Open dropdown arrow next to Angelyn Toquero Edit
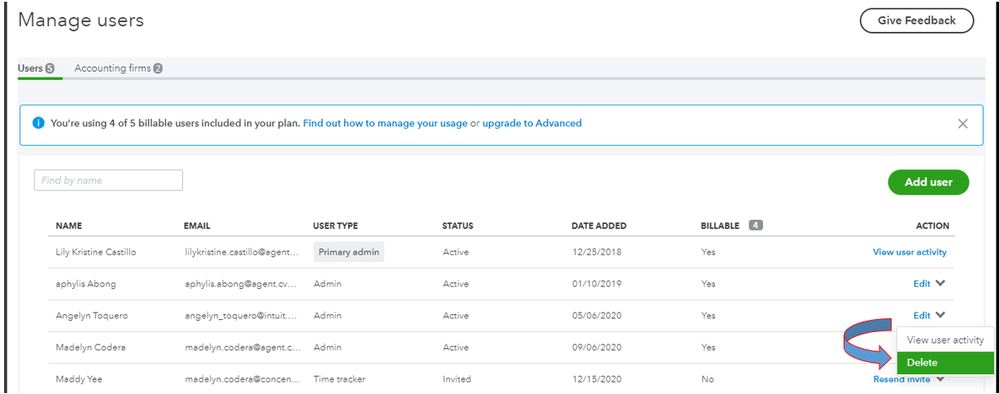The image size is (999, 394). pos(941,315)
